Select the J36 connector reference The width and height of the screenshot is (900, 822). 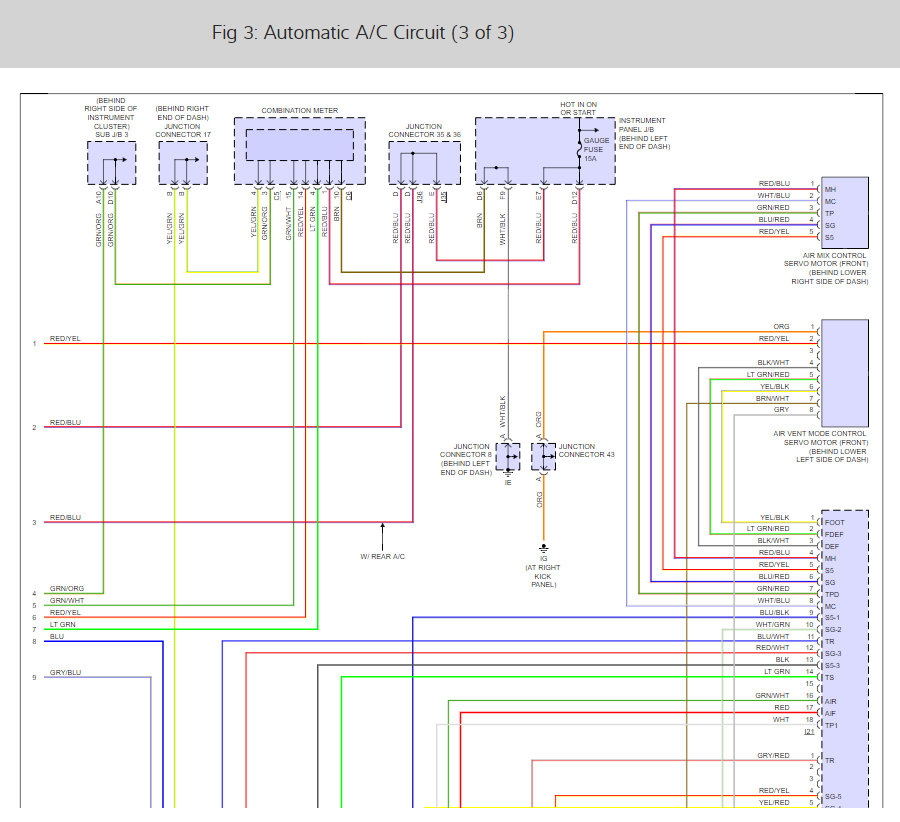pos(420,197)
